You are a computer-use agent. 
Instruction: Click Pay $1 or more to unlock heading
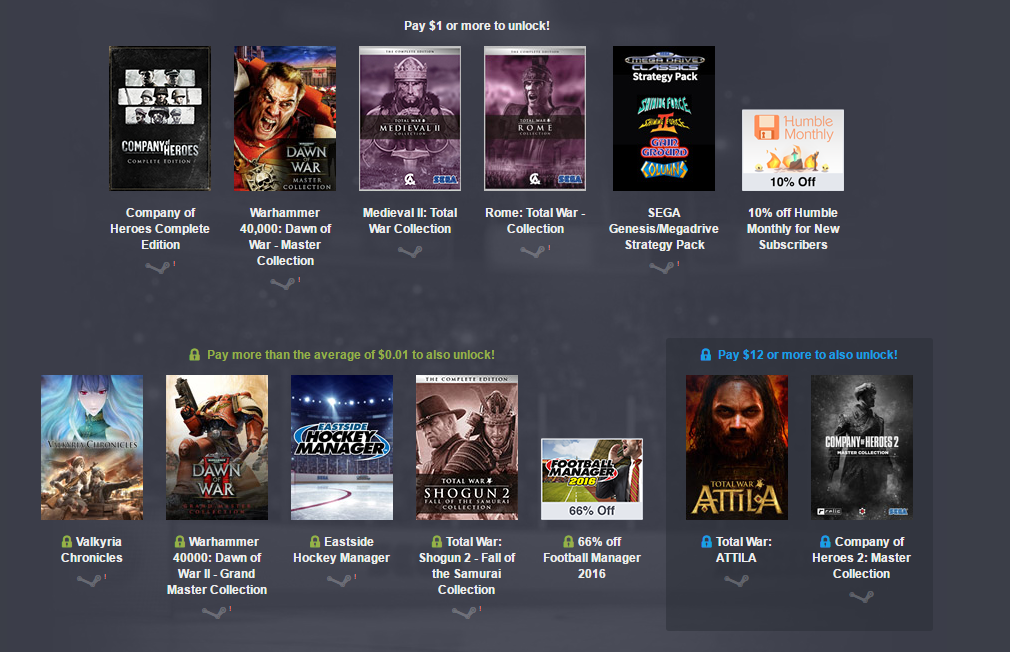tap(477, 26)
